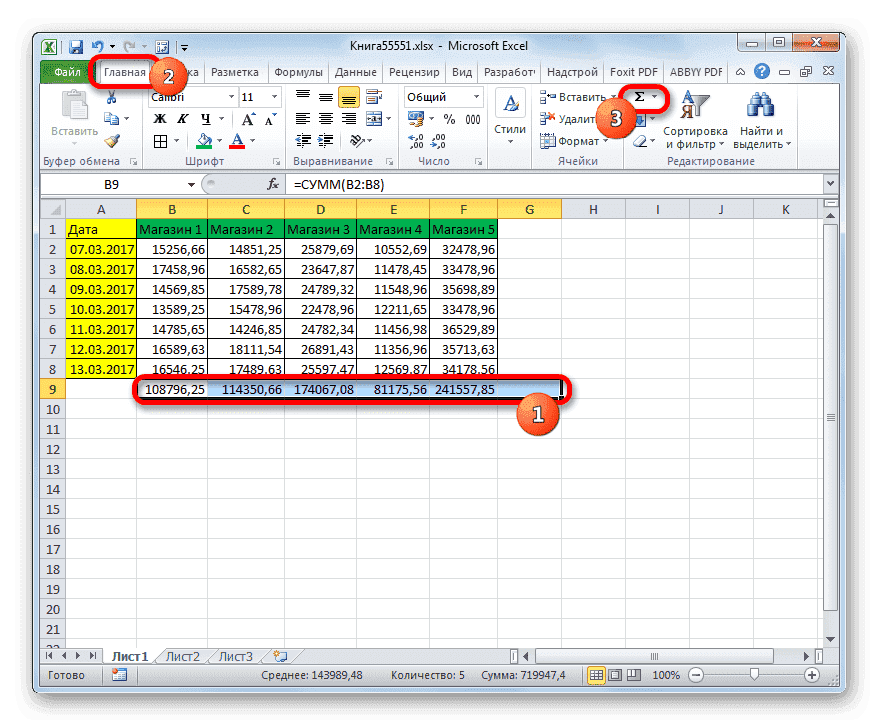Switch to the Лист2 sheet tab
Viewport: 879px width, 726px height.
181,656
